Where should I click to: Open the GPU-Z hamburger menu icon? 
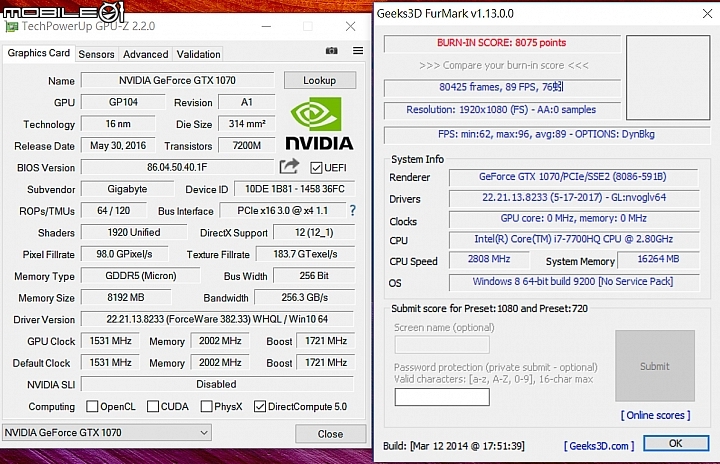point(358,51)
